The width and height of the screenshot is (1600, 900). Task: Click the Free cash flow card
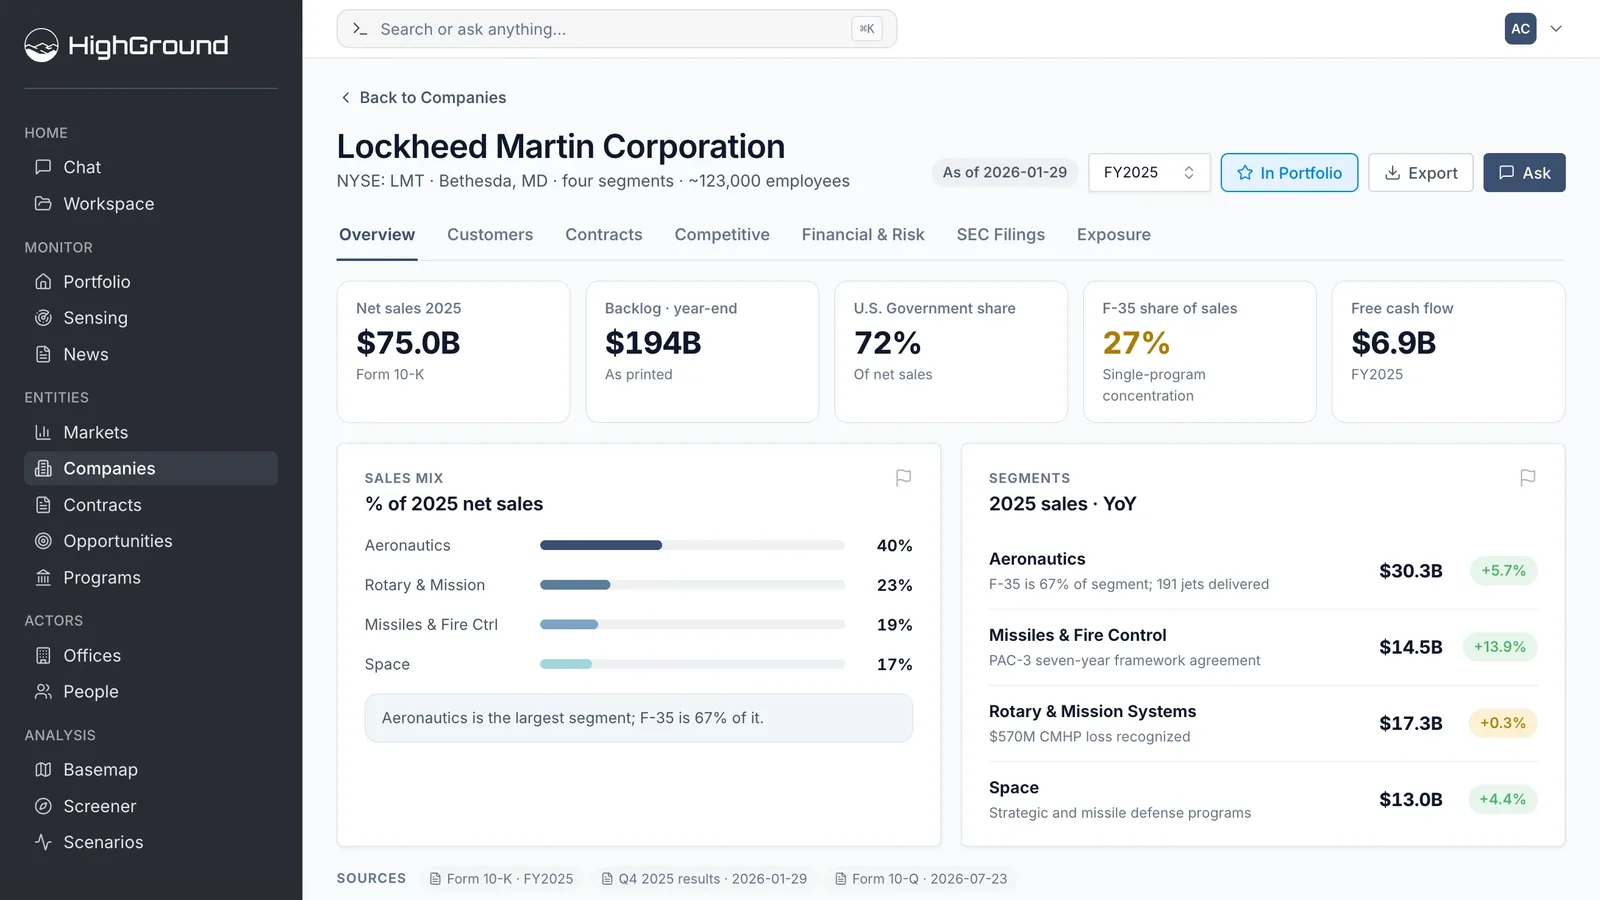click(1448, 352)
